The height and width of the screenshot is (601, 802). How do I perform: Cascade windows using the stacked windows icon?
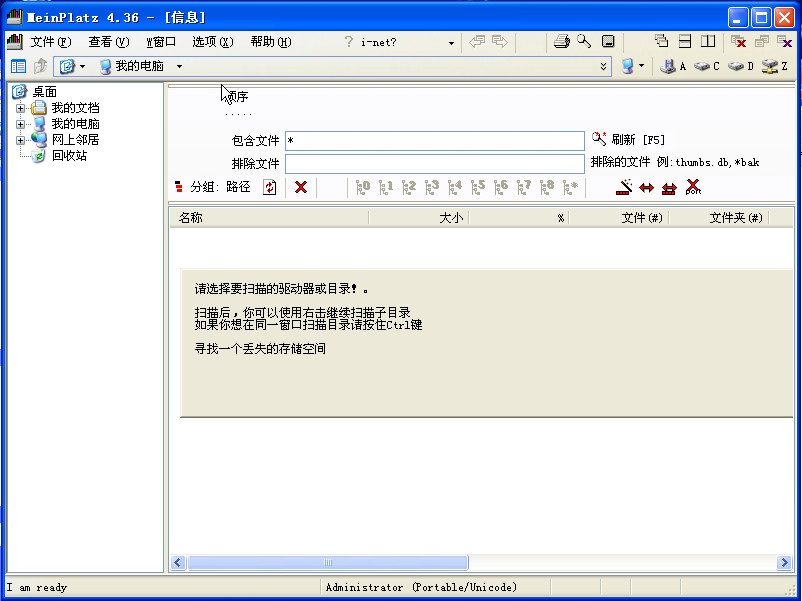pyautogui.click(x=661, y=41)
